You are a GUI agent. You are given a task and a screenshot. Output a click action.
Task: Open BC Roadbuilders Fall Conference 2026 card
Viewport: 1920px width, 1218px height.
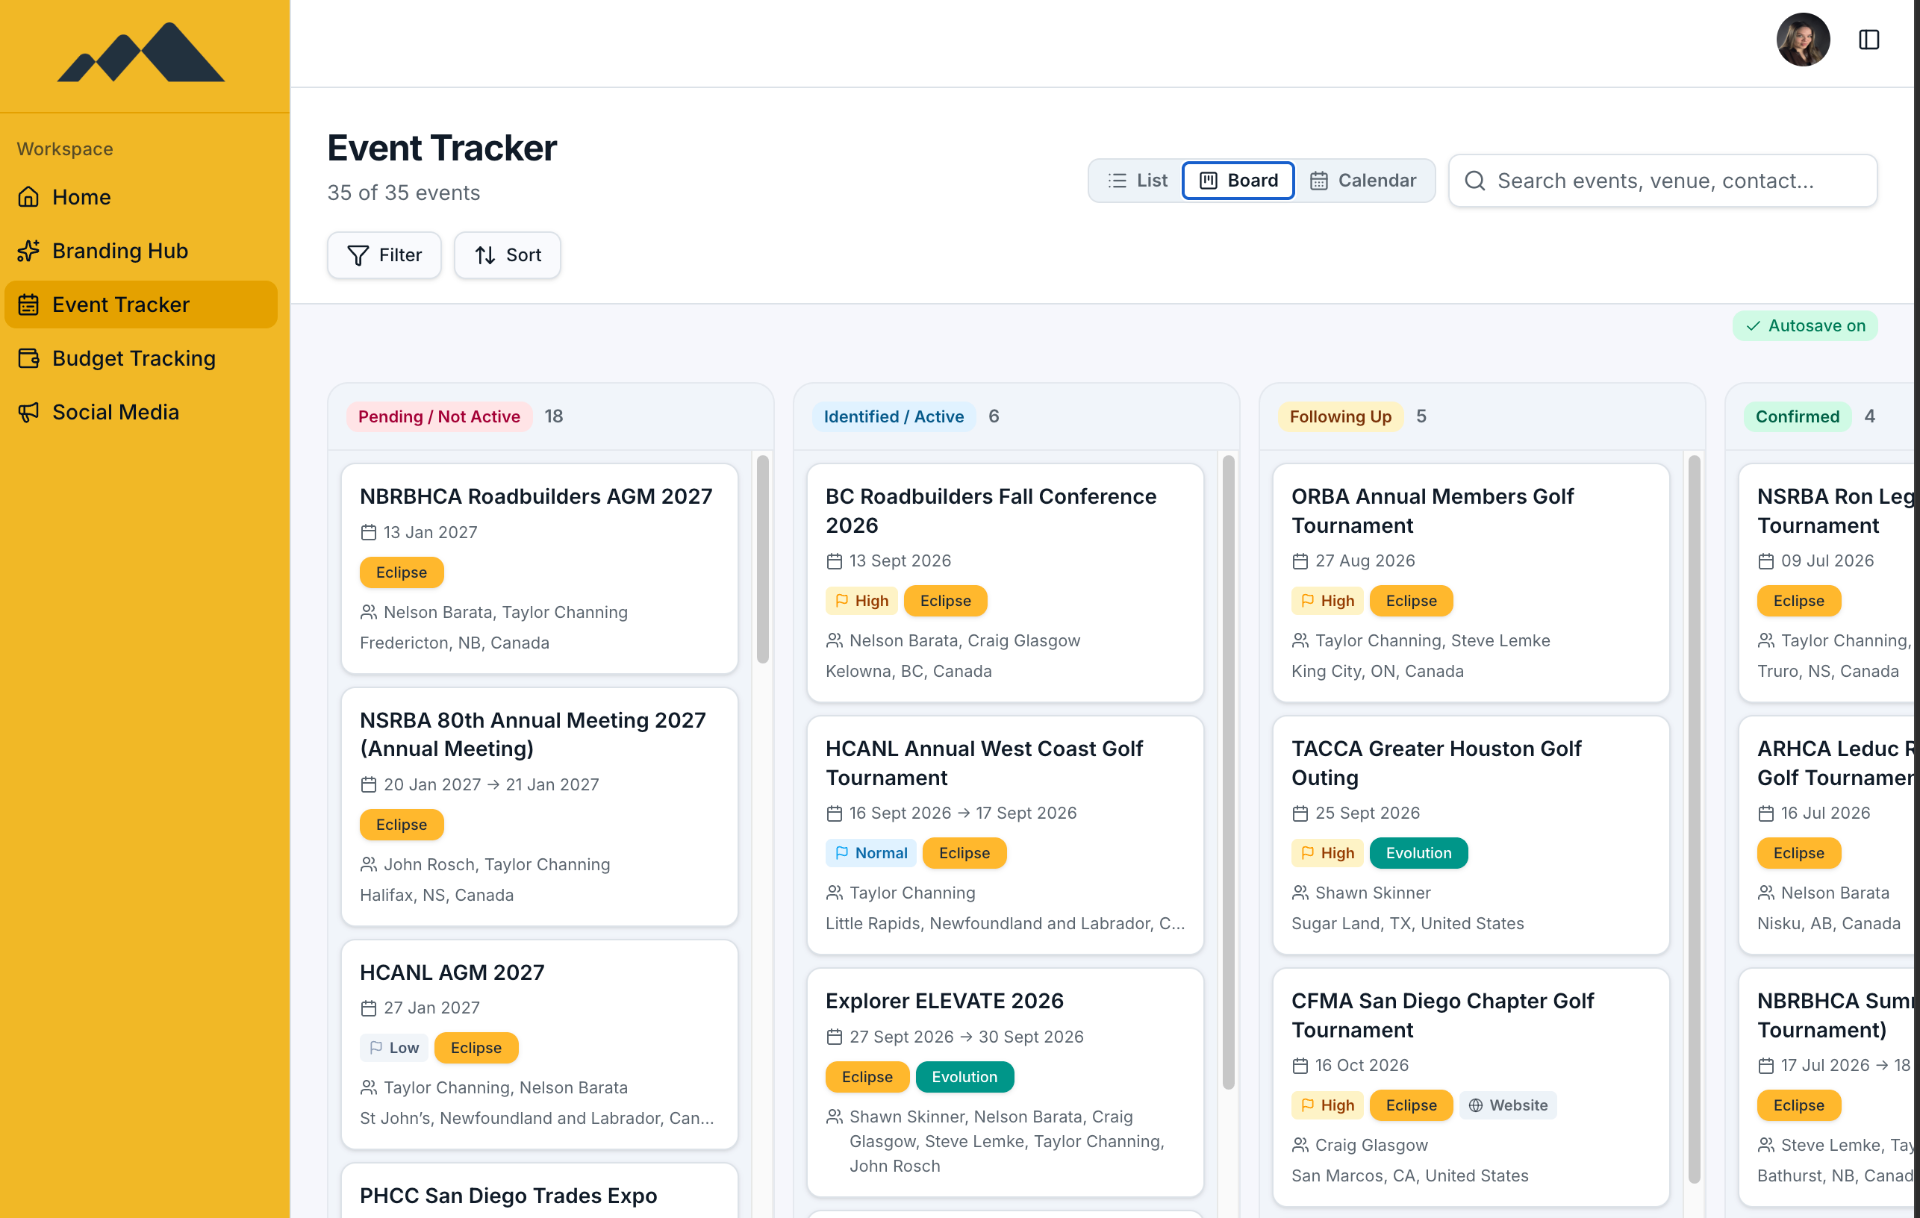(x=1005, y=583)
